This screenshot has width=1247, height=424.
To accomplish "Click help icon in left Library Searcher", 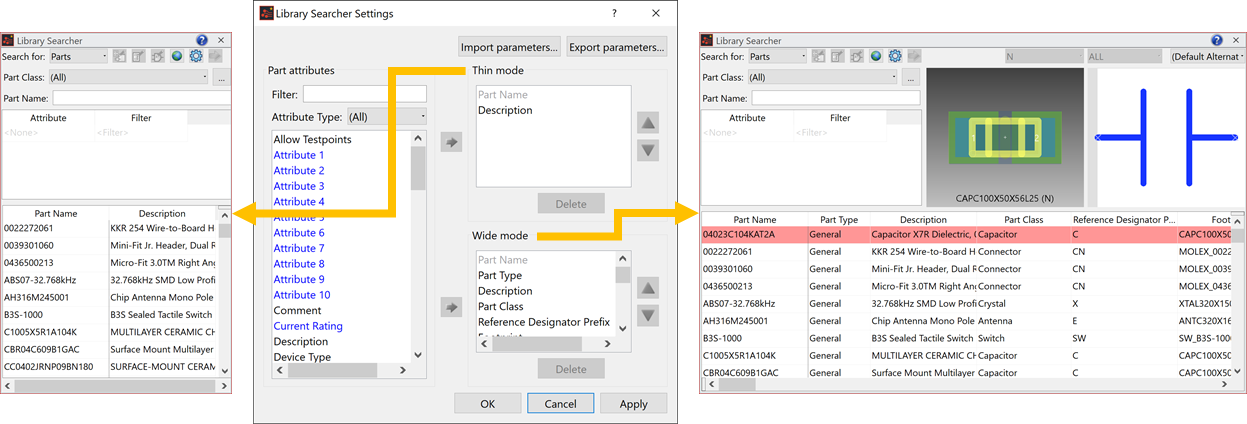I will click(x=202, y=40).
